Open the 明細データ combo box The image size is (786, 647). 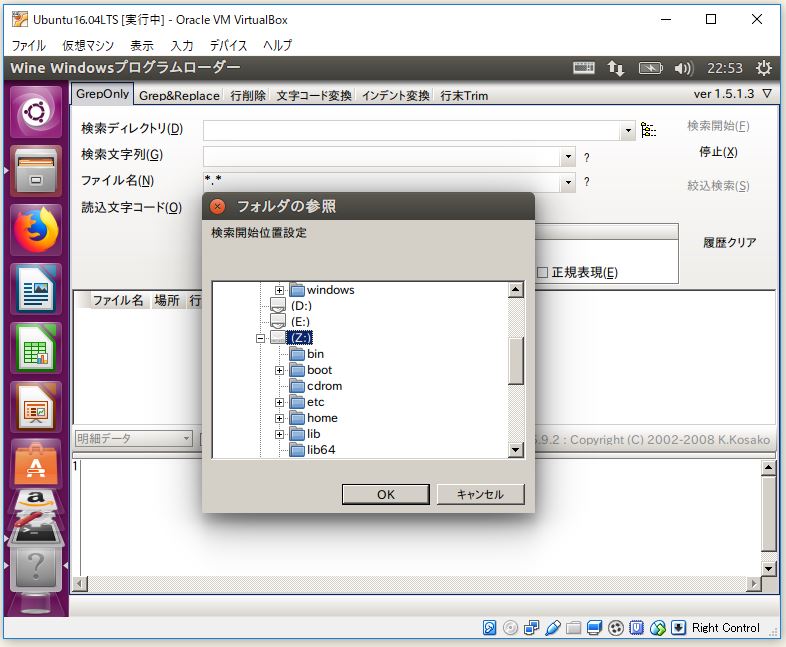tap(133, 439)
